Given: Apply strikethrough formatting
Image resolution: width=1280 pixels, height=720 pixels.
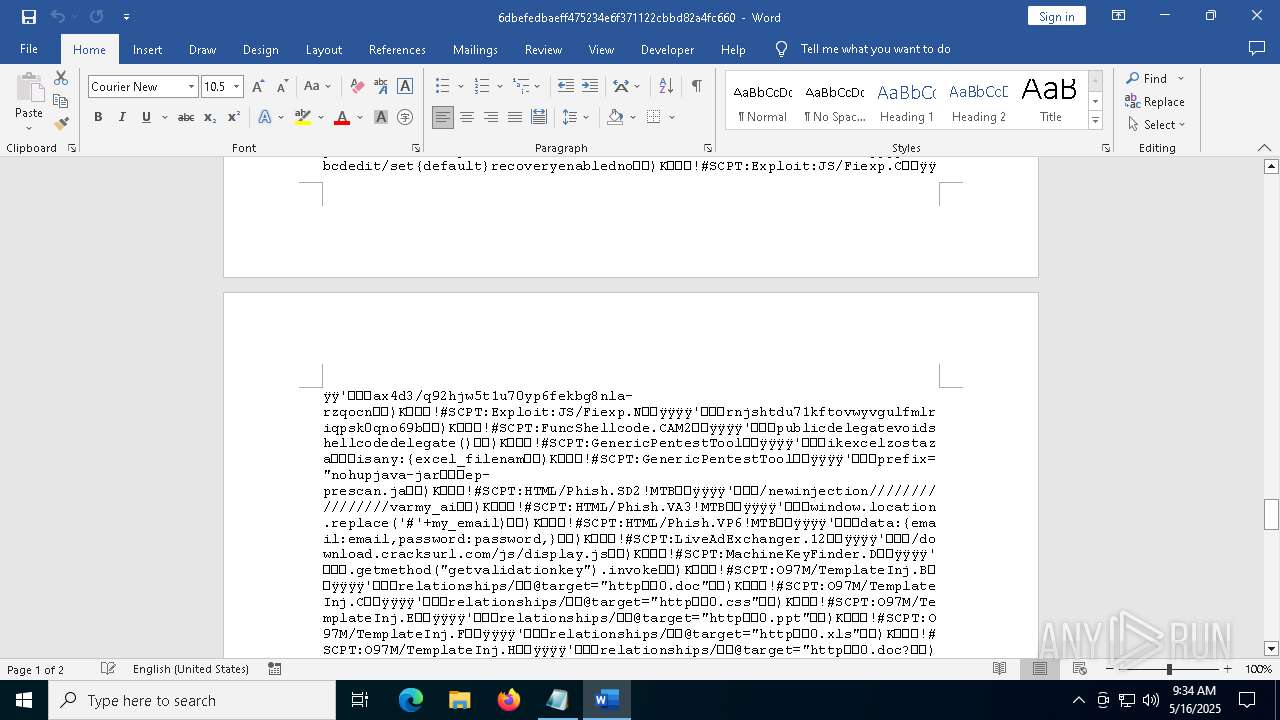Looking at the screenshot, I should point(186,117).
